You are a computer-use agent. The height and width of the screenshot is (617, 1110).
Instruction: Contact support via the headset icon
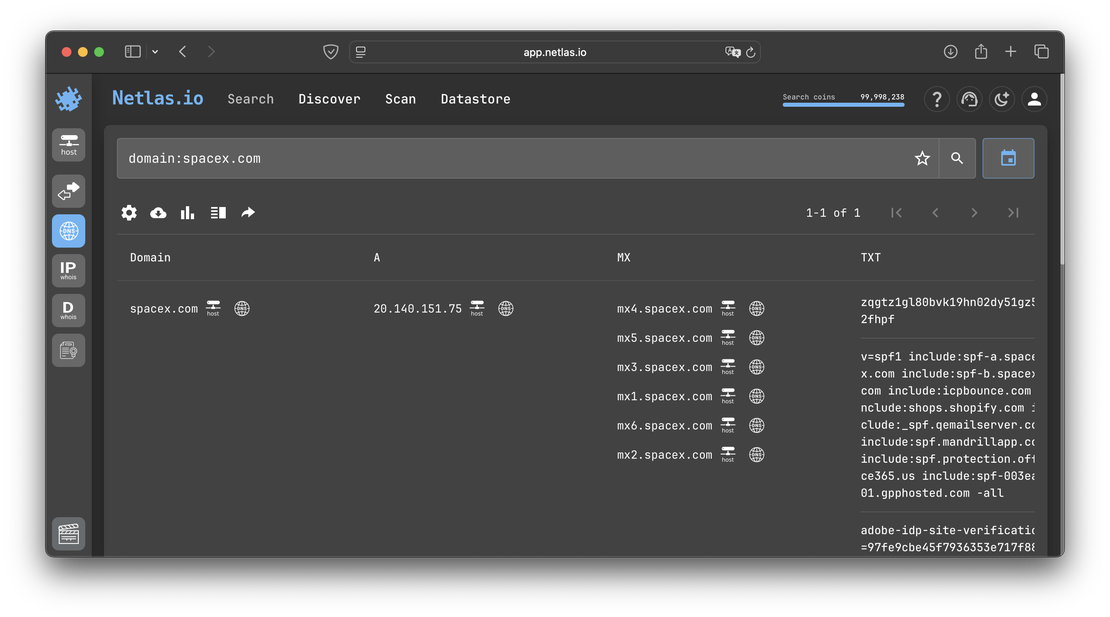click(968, 99)
